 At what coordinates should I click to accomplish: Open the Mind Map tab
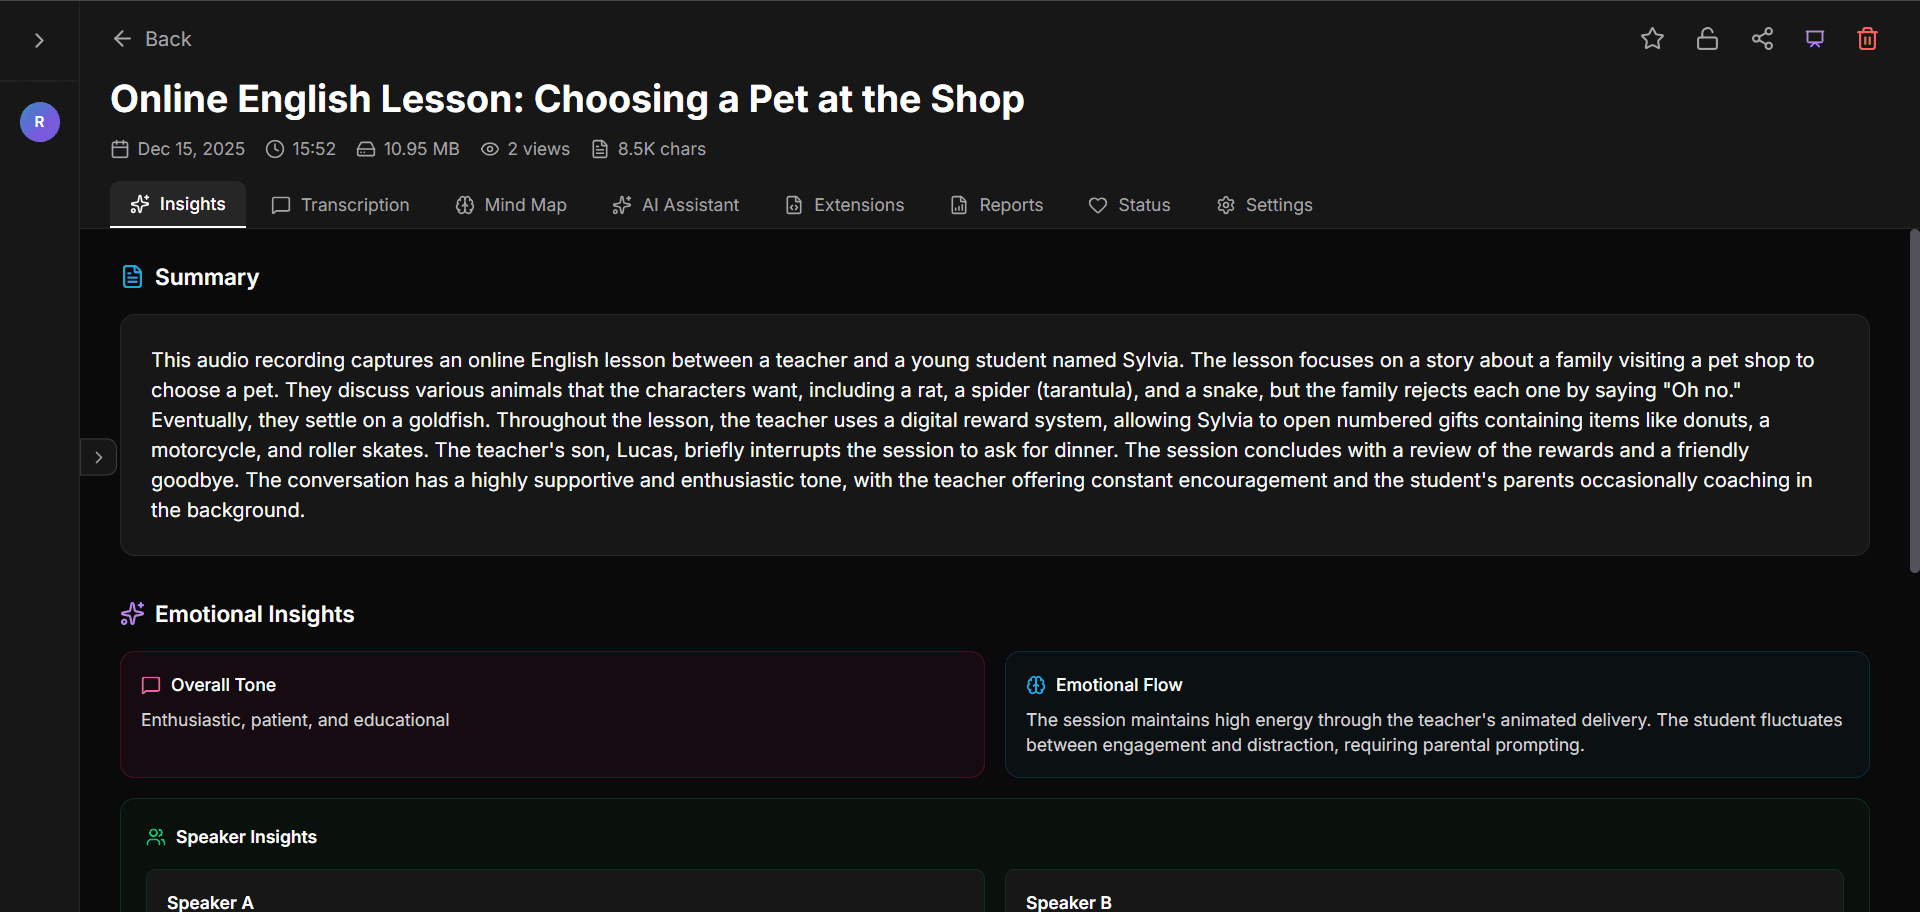tap(511, 205)
